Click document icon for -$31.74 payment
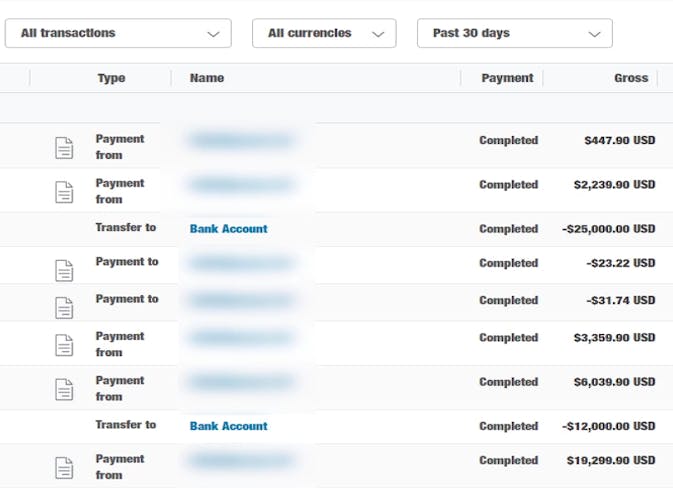 coord(64,307)
